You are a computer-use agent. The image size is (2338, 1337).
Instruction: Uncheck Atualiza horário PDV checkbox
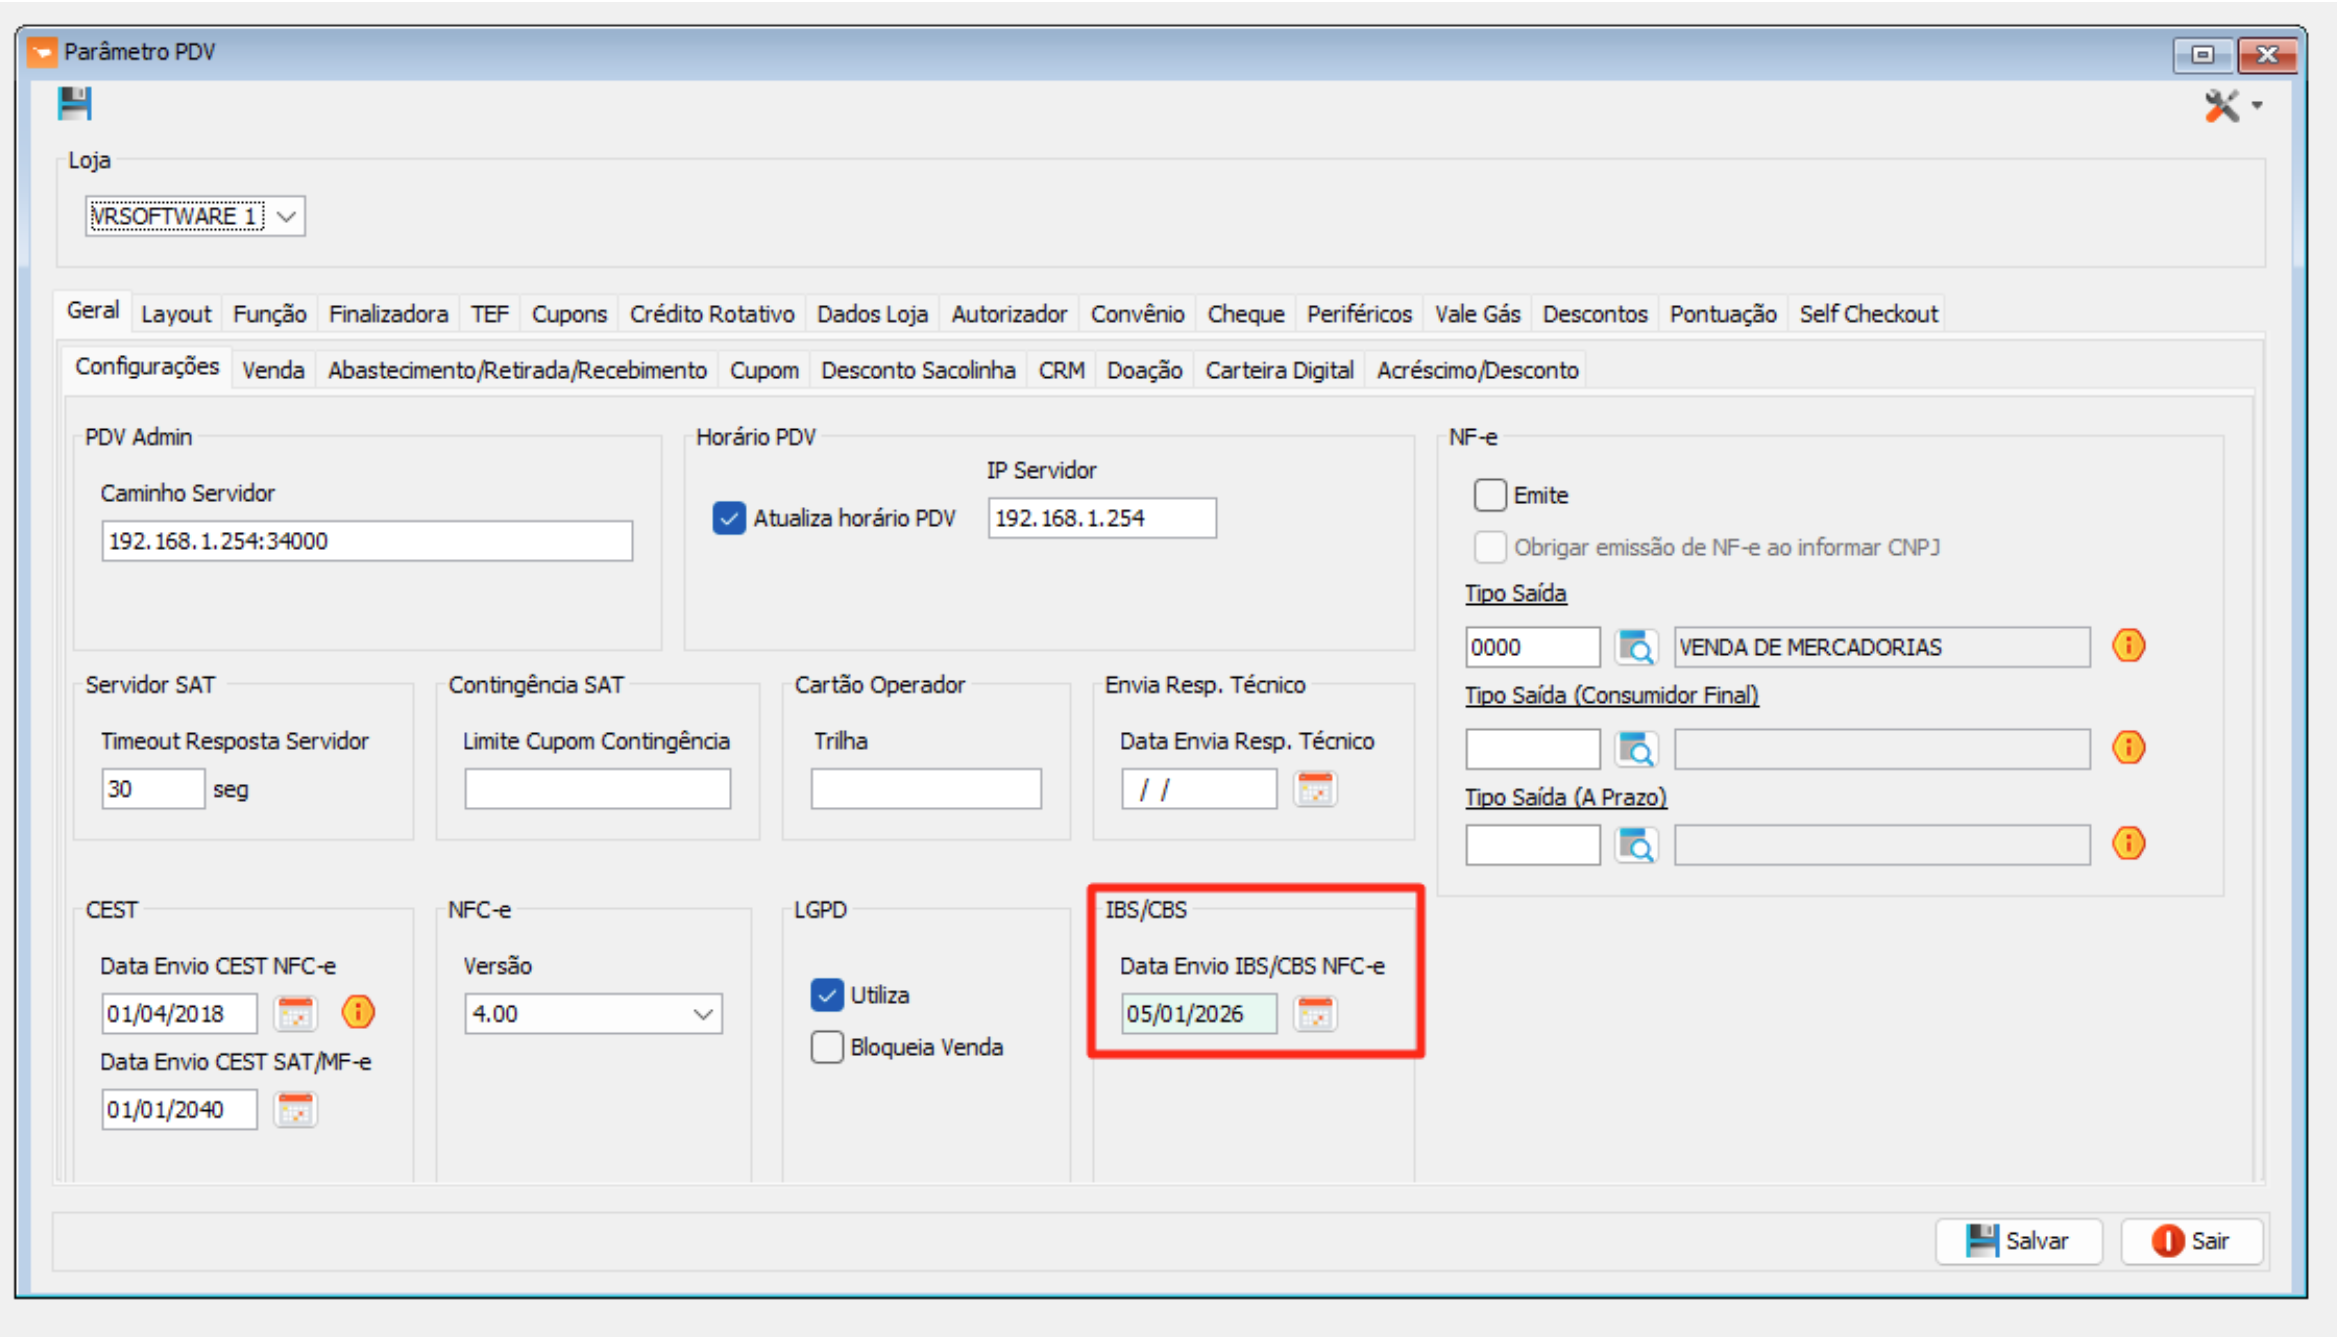(729, 518)
